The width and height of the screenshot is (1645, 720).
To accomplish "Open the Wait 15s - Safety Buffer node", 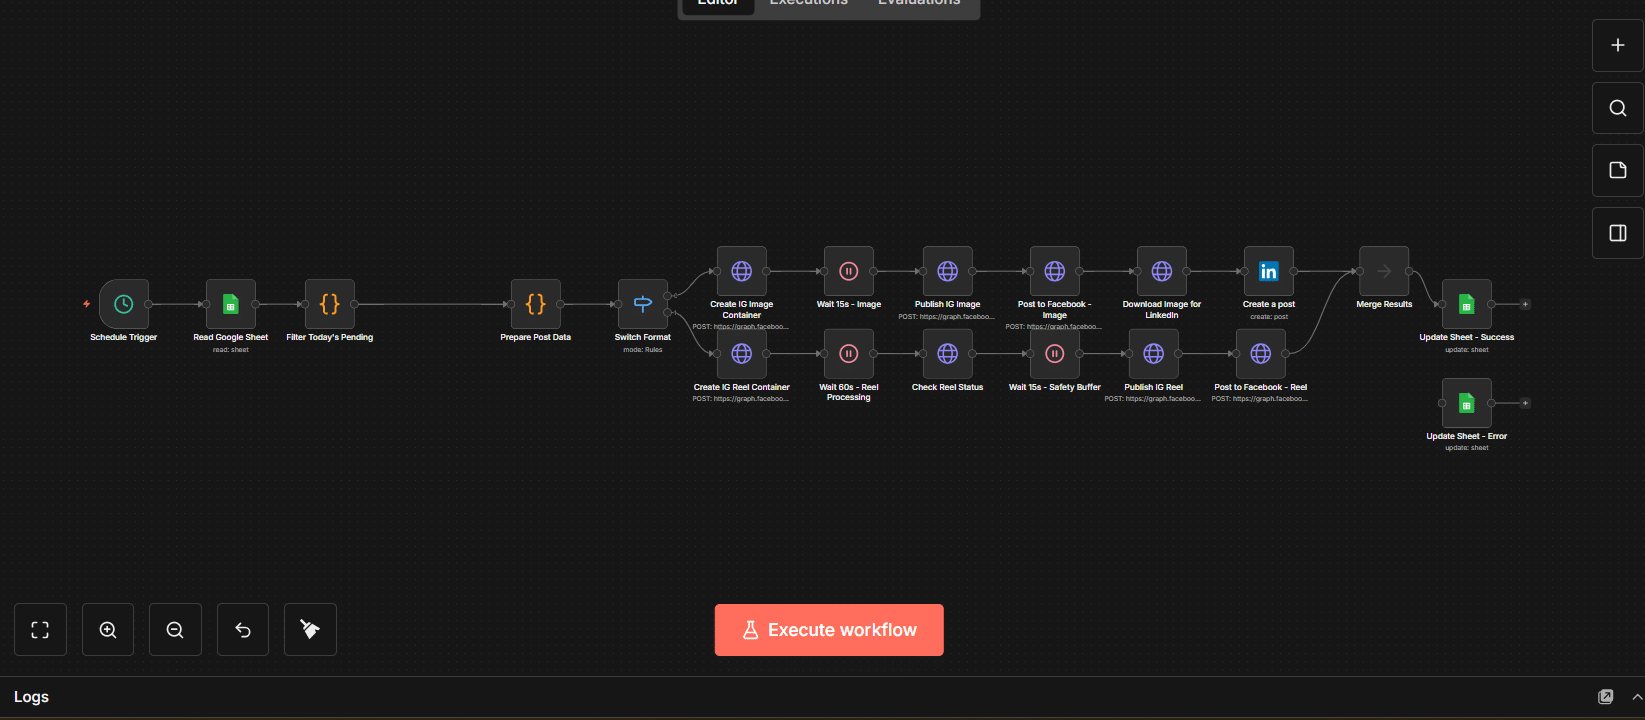I will point(1055,354).
